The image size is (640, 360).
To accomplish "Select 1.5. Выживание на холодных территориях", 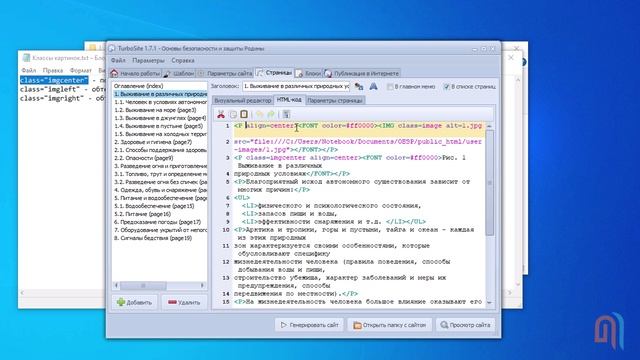I will click(x=160, y=134).
